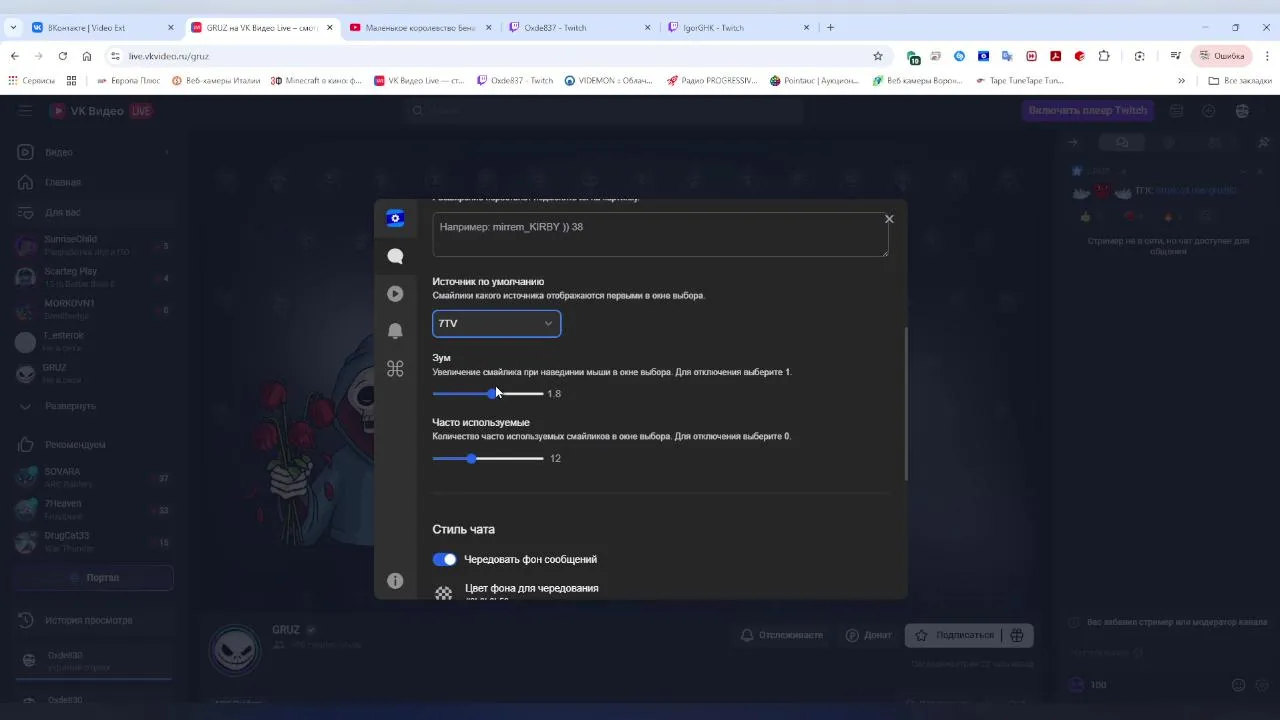The width and height of the screenshot is (1280, 720).
Task: Open the Европа Плюс bookmark
Action: (x=128, y=80)
